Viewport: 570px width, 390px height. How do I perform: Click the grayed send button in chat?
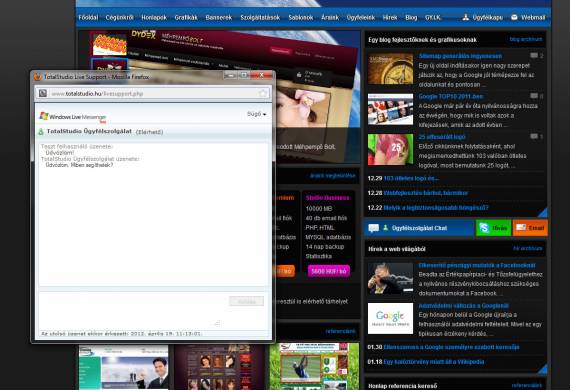click(246, 301)
